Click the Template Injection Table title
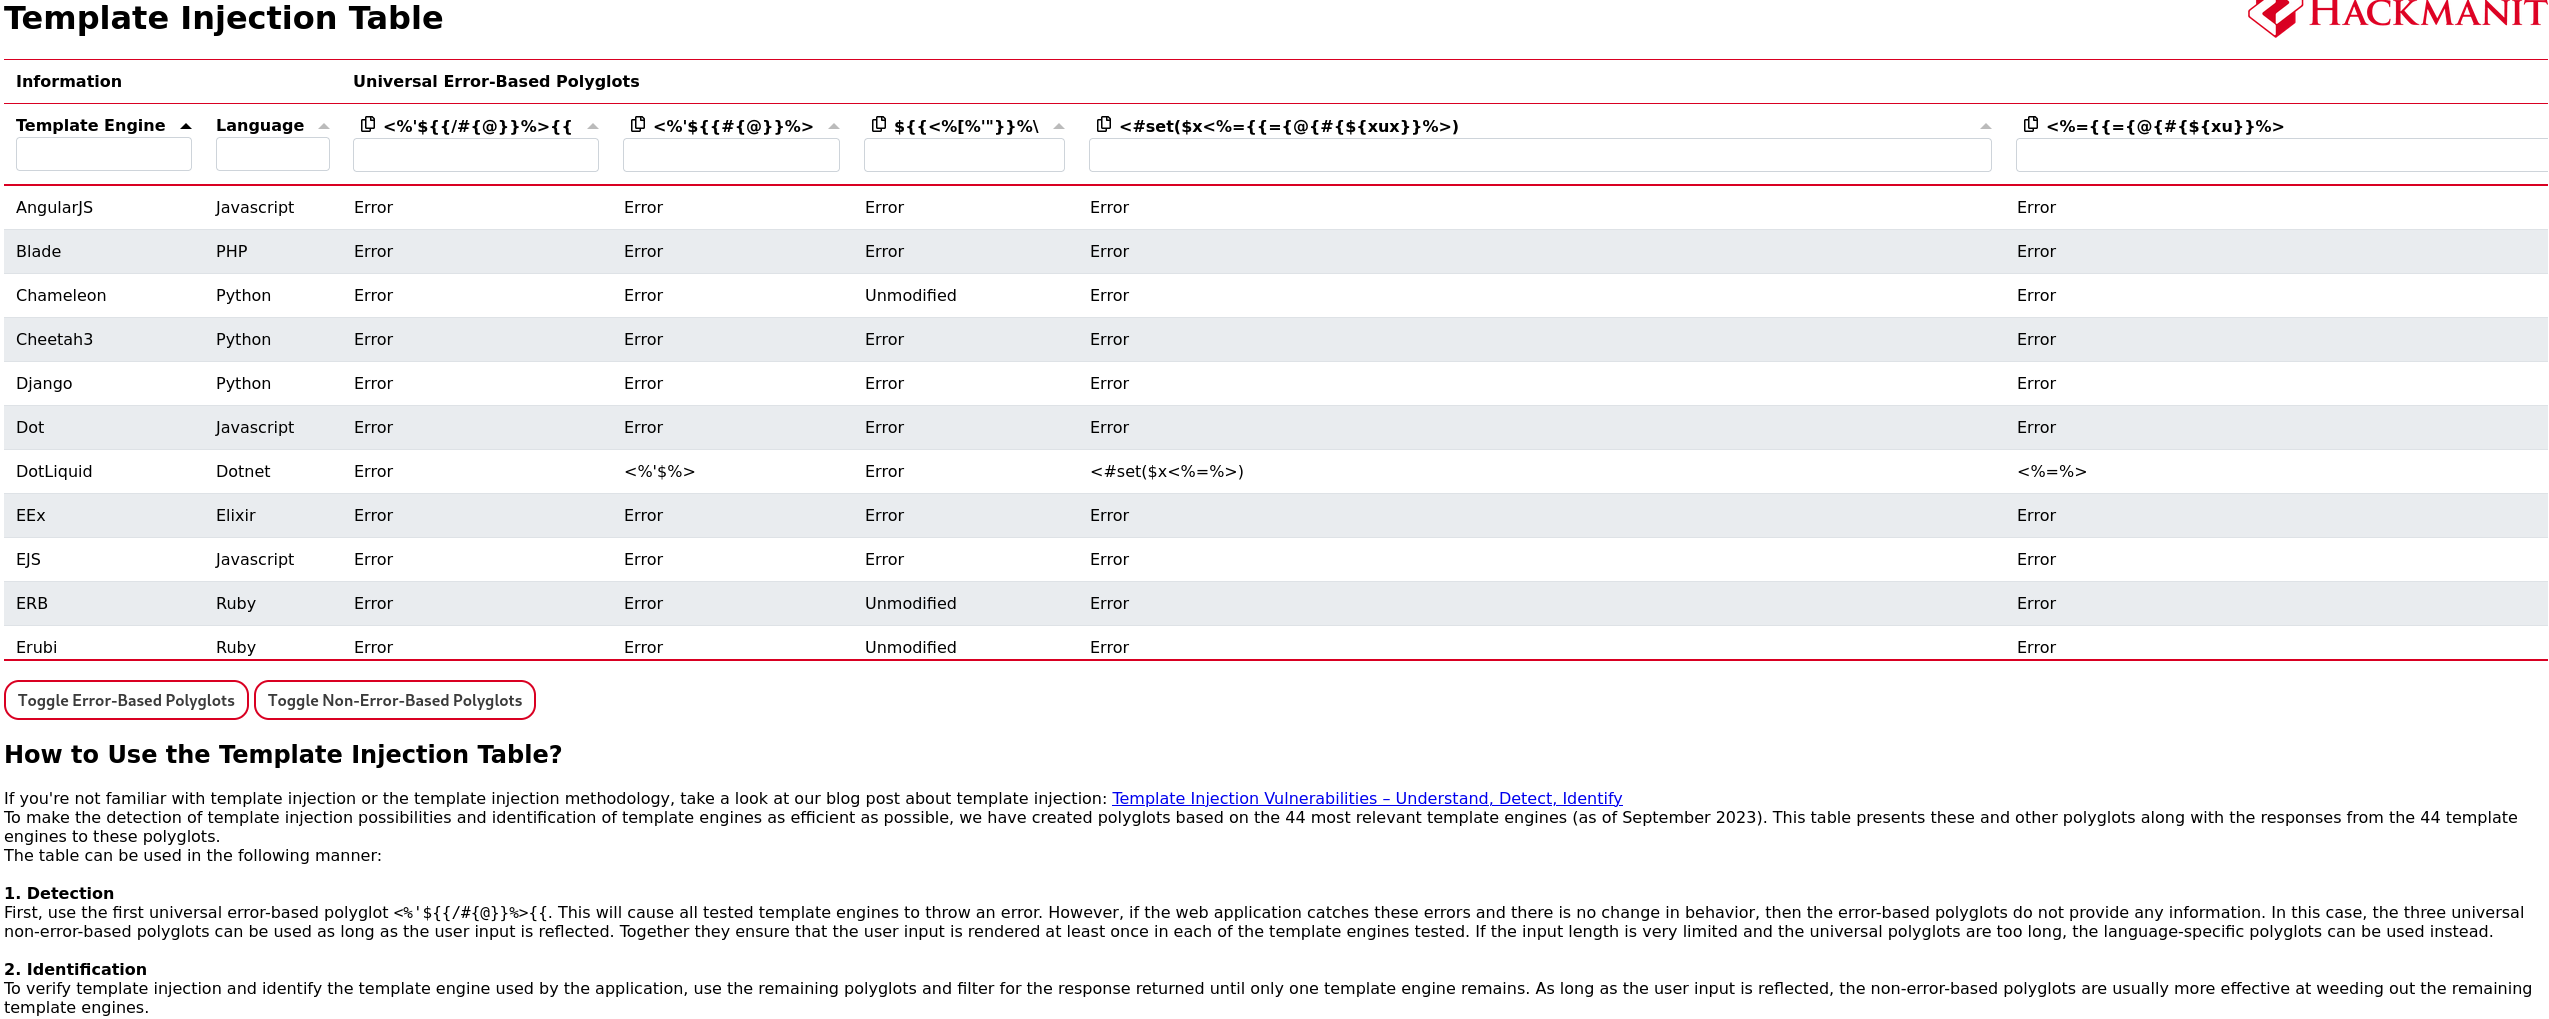 (x=224, y=18)
